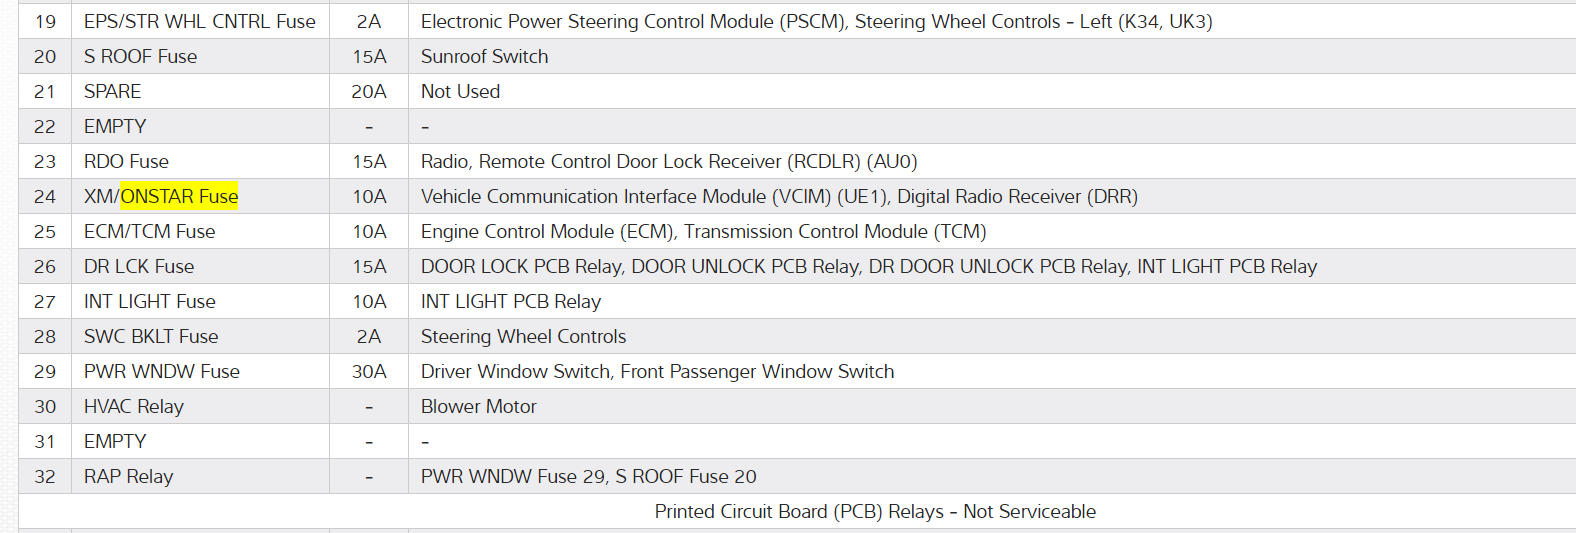1576x533 pixels.
Task: Click the SPARE entry in row 21
Action: [112, 91]
